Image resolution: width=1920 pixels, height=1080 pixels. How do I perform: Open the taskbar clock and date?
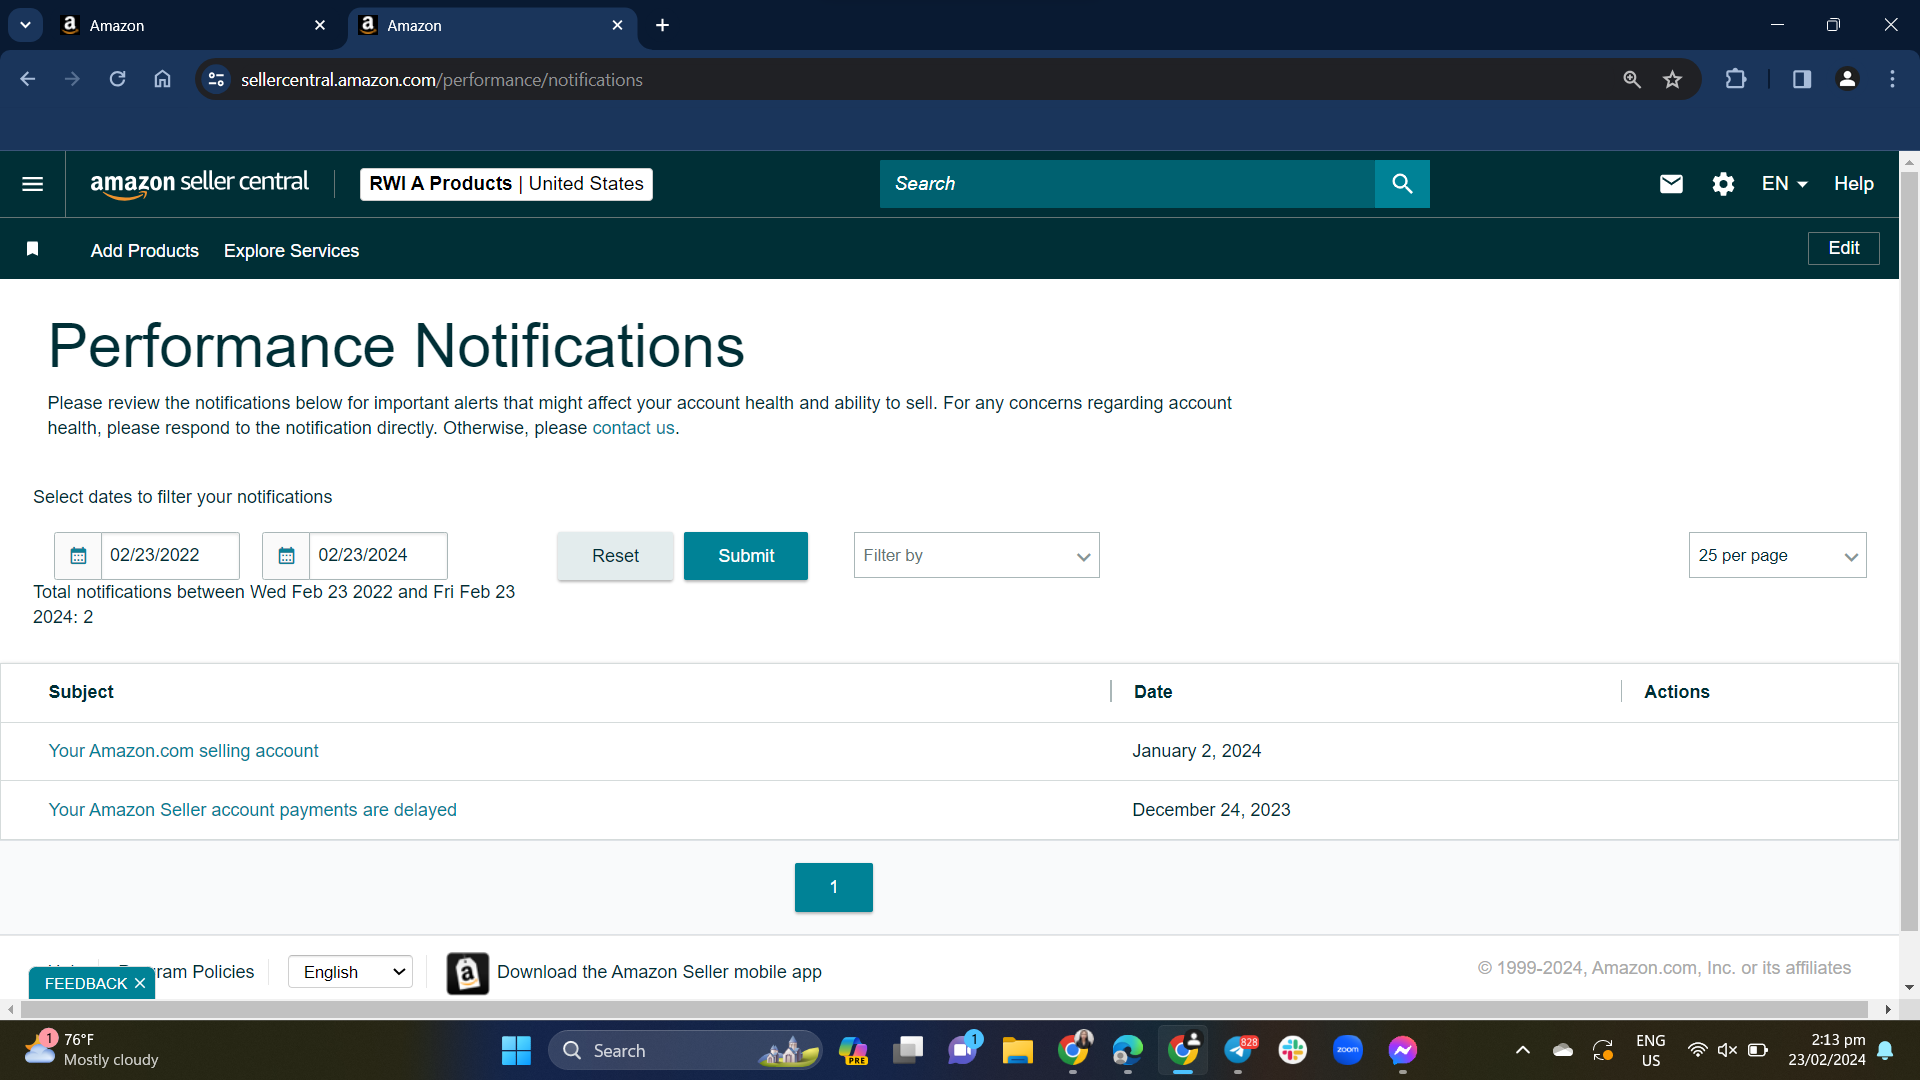tap(1827, 1050)
